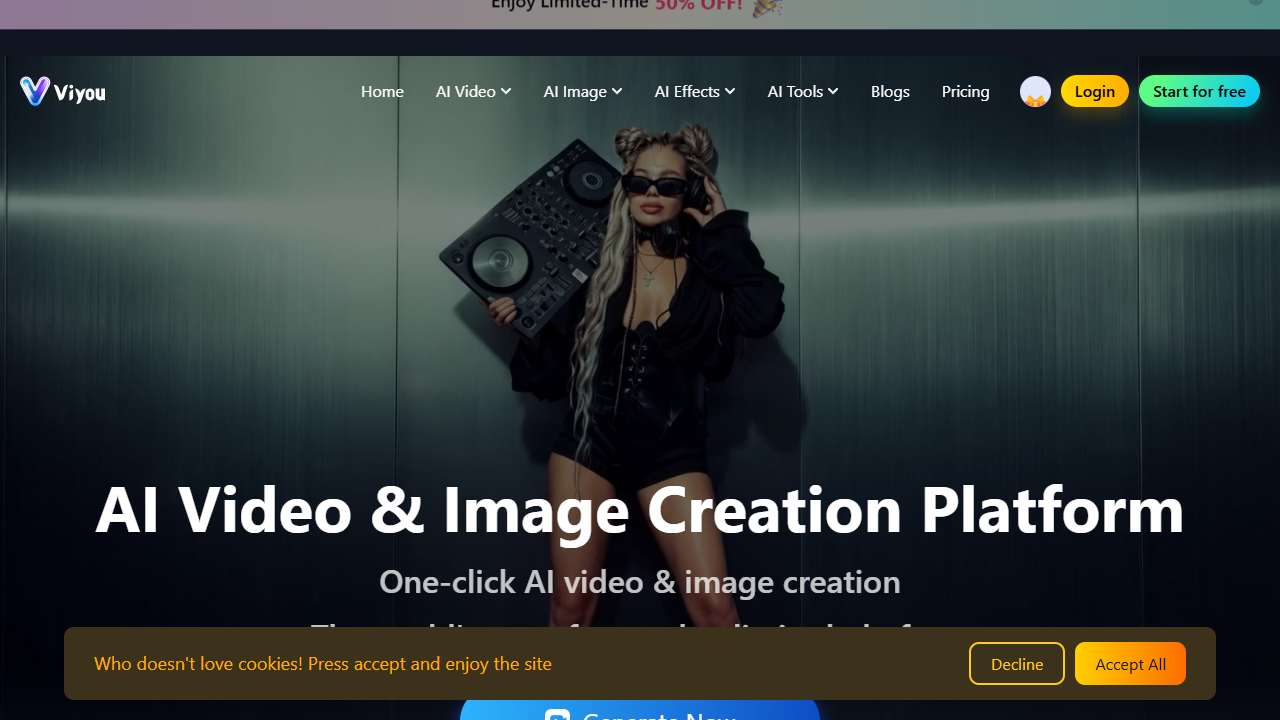Expand the AI Image dropdown chevron
The height and width of the screenshot is (720, 1280).
click(617, 91)
